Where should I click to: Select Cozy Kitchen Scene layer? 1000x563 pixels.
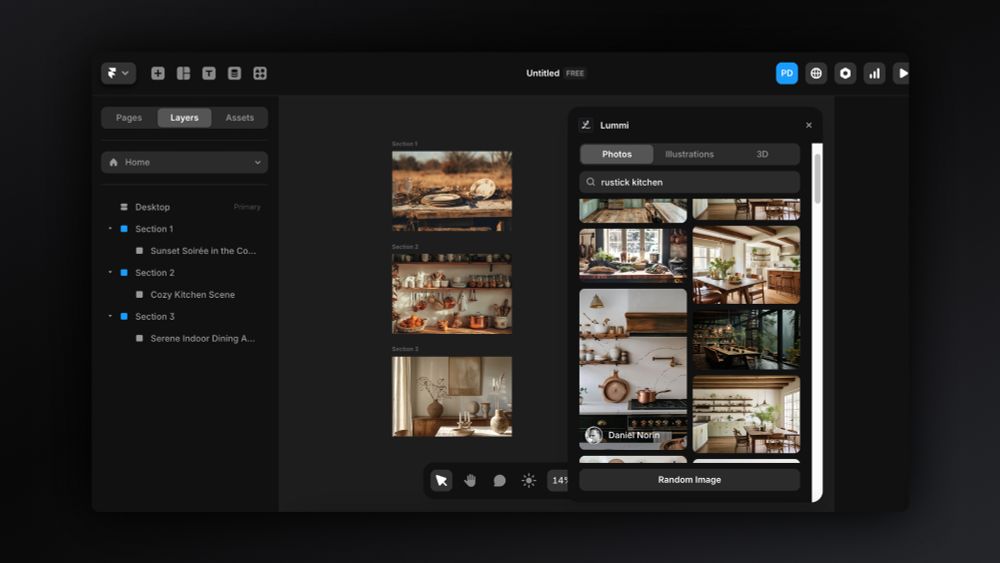pyautogui.click(x=193, y=295)
